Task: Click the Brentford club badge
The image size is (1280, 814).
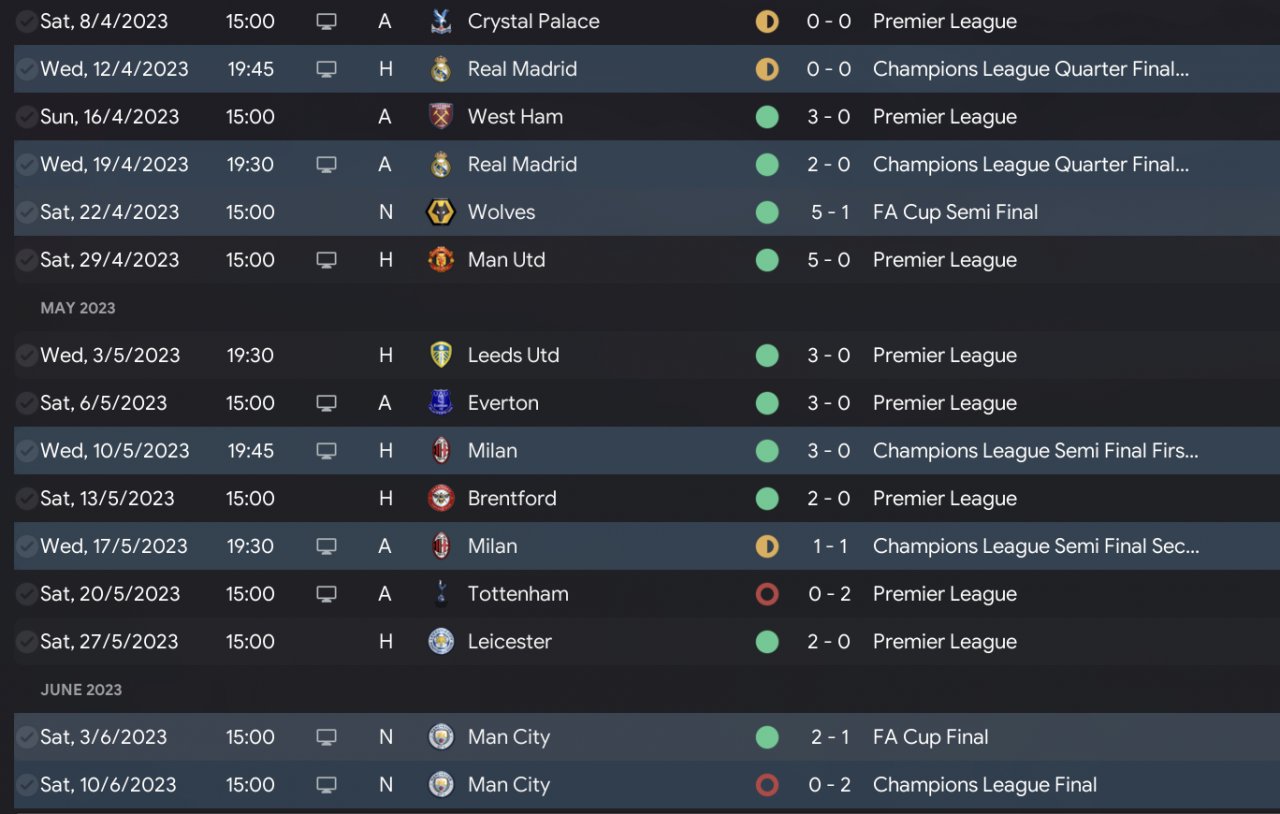Action: tap(441, 498)
